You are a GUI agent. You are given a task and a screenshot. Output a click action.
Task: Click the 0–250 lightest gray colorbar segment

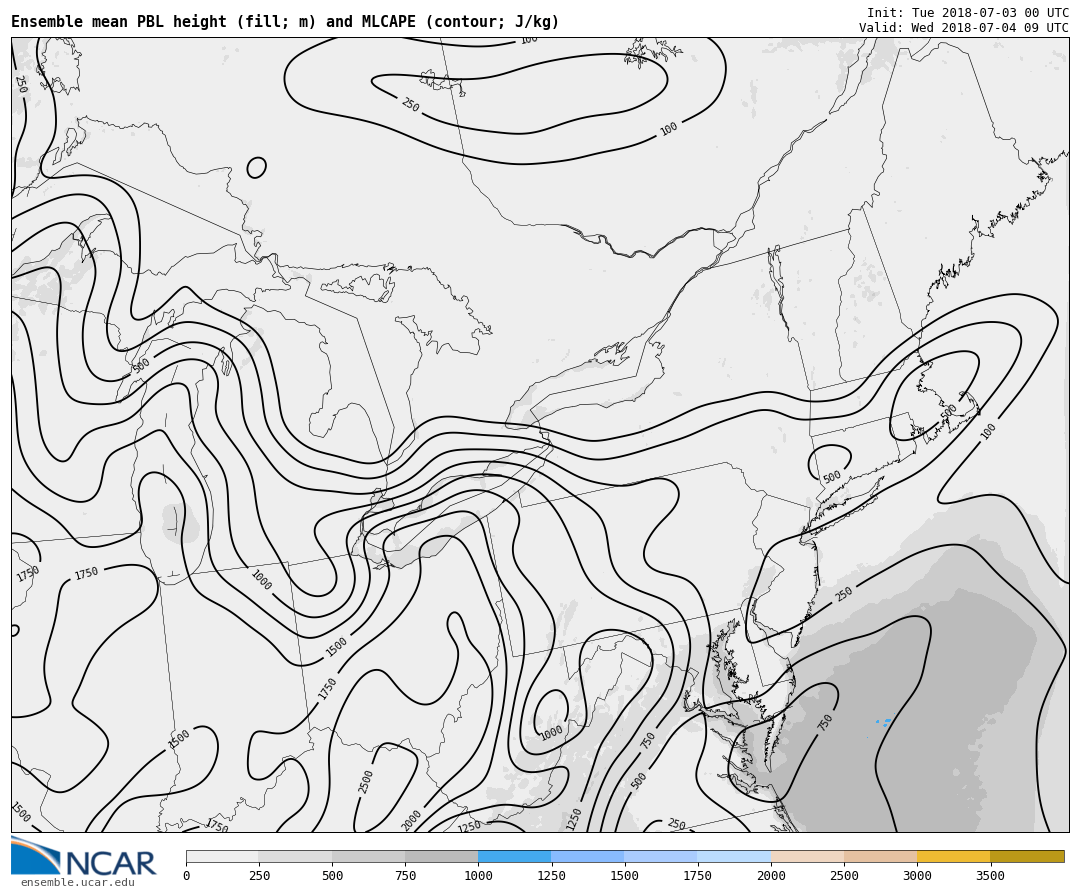(x=222, y=856)
